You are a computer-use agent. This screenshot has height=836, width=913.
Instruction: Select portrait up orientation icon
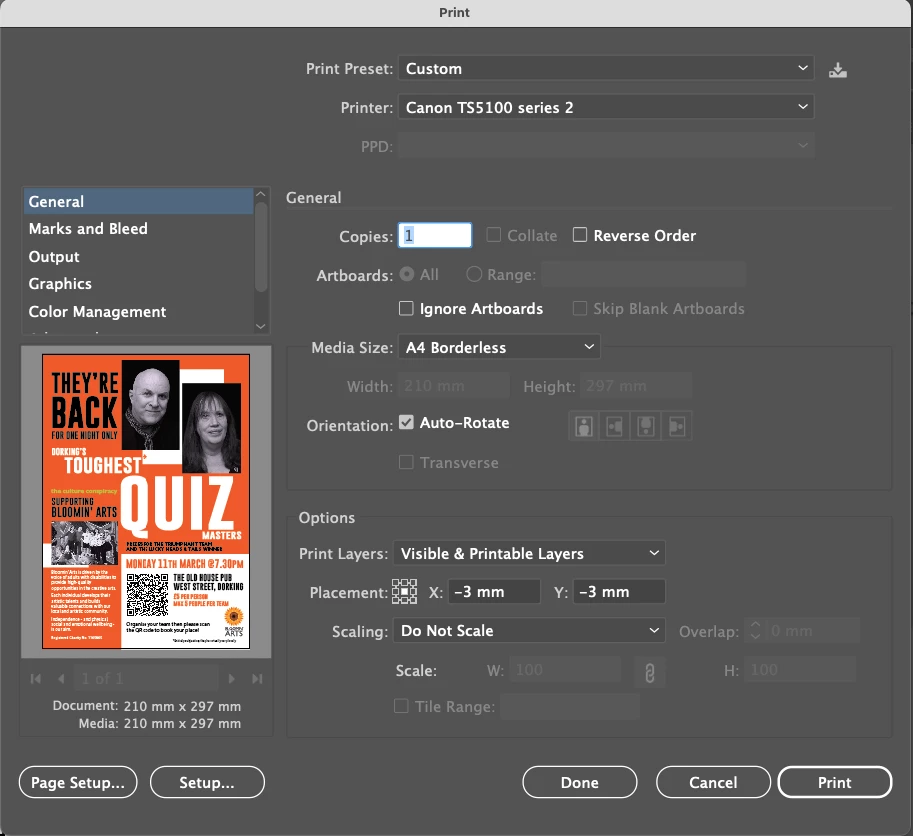[x=584, y=426]
